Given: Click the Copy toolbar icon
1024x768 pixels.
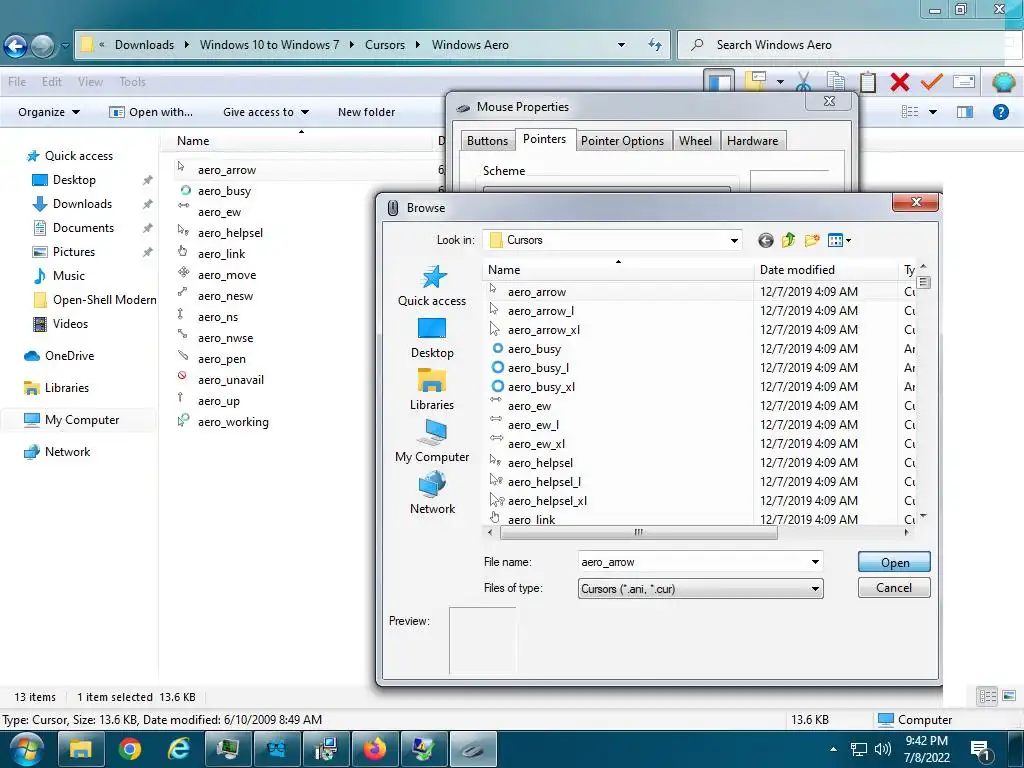Looking at the screenshot, I should (x=836, y=82).
